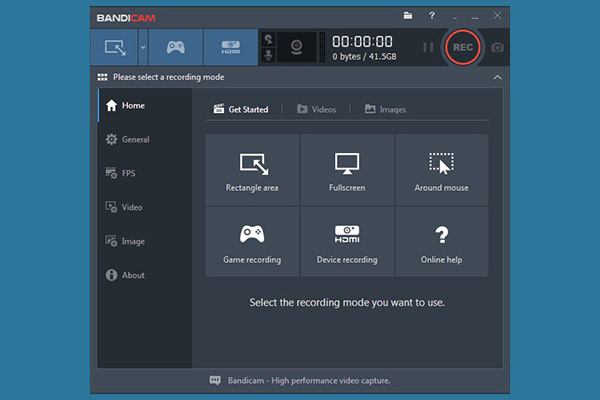The width and height of the screenshot is (600, 400).
Task: Click the chat bubble icon in status bar
Action: (215, 380)
